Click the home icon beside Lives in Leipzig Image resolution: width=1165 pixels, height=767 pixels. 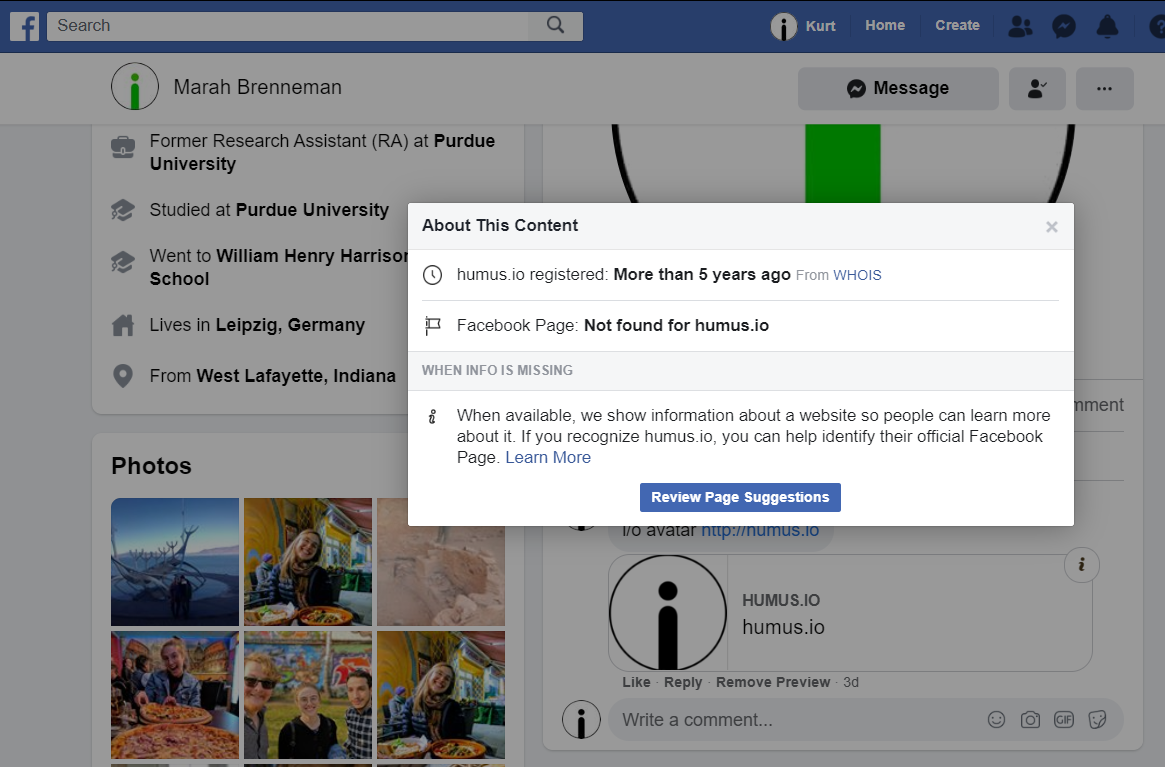pyautogui.click(x=123, y=326)
